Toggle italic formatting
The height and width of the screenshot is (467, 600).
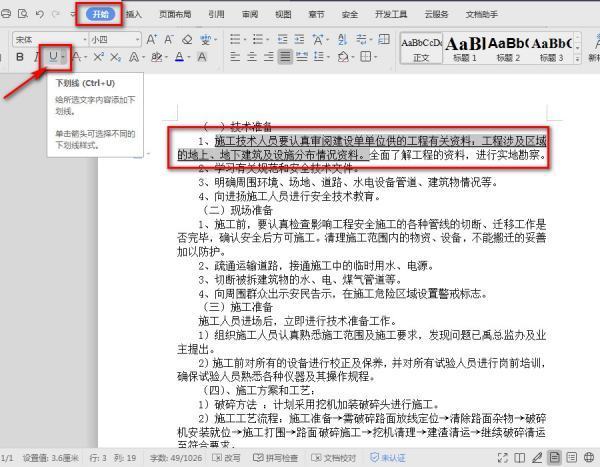click(35, 58)
